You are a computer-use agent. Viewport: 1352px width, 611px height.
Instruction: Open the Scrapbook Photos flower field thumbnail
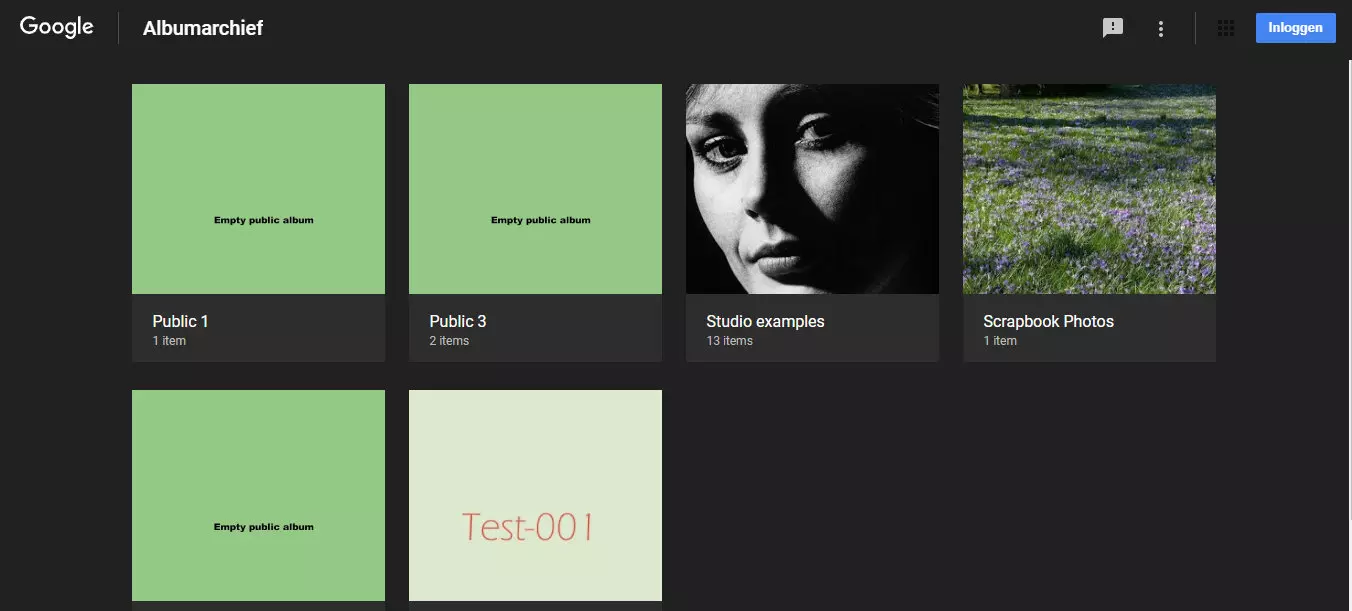(1089, 189)
